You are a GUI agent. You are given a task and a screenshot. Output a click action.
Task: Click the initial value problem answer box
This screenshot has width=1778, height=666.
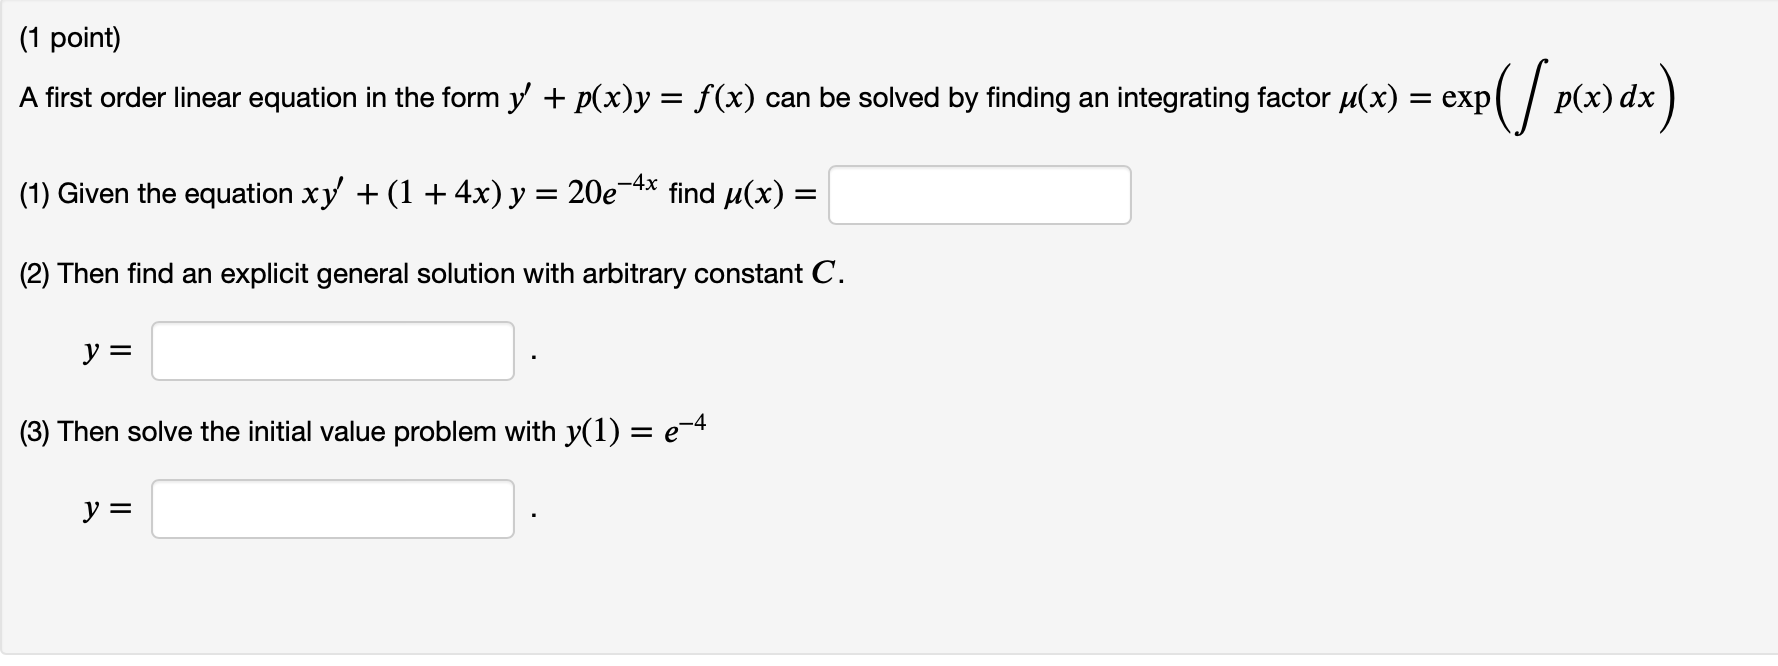point(332,509)
